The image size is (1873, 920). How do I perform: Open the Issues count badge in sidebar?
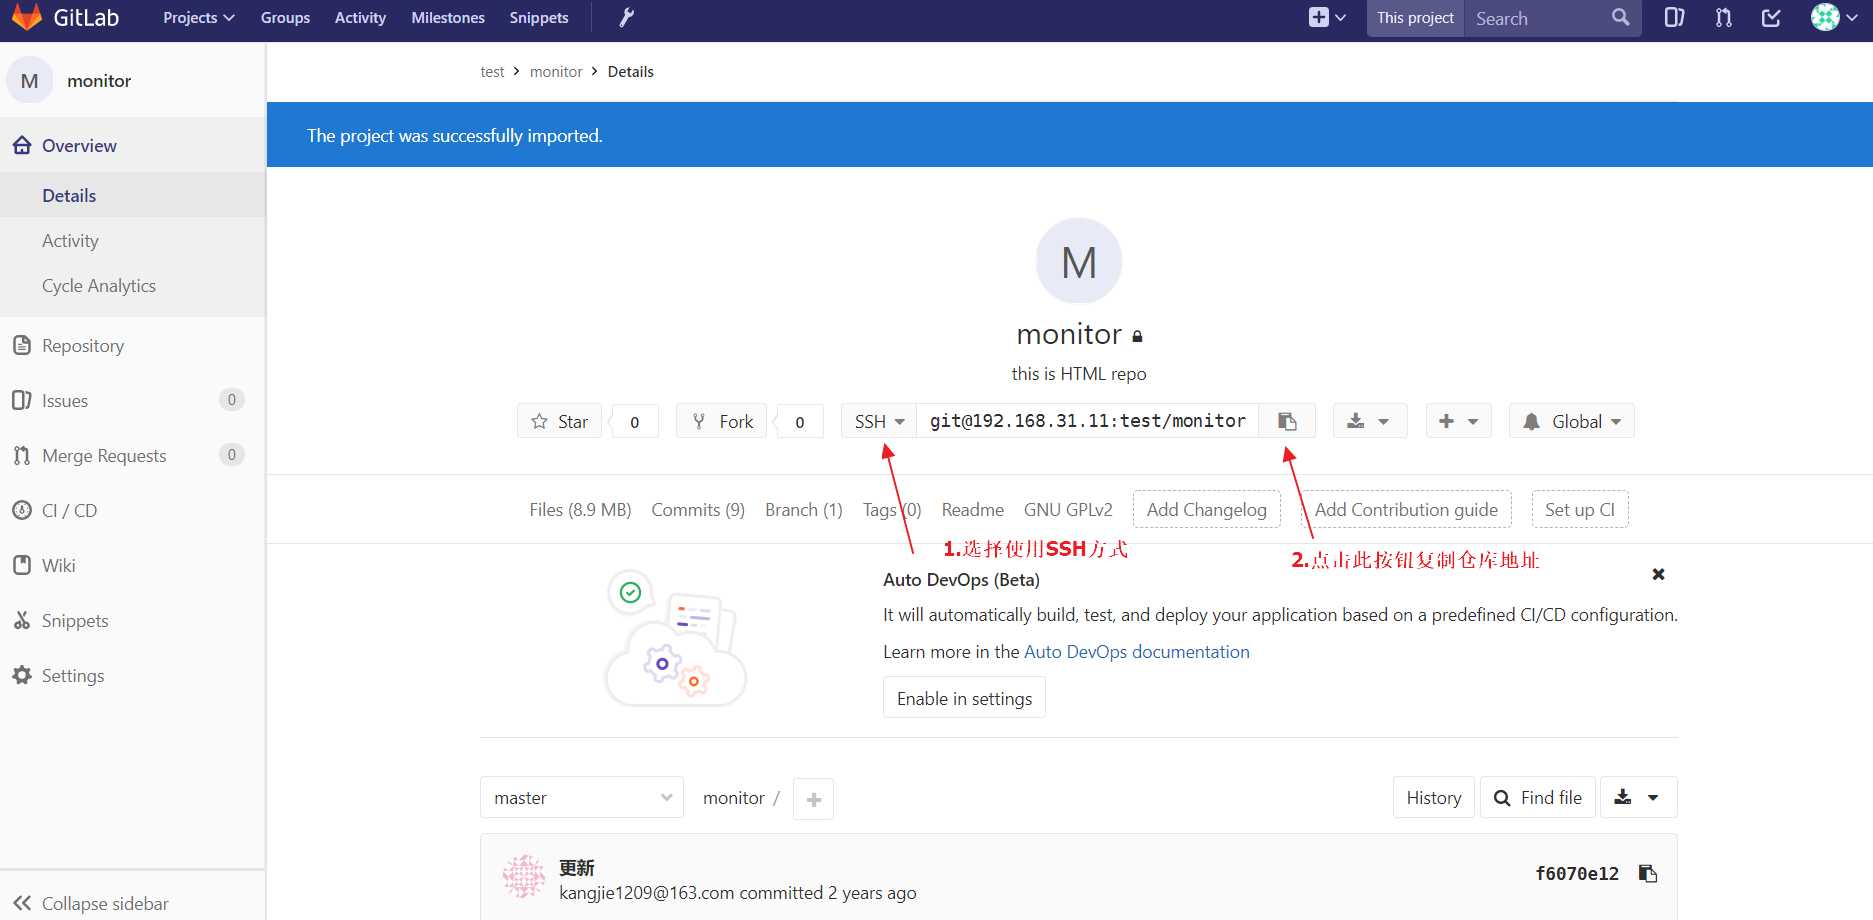[231, 400]
